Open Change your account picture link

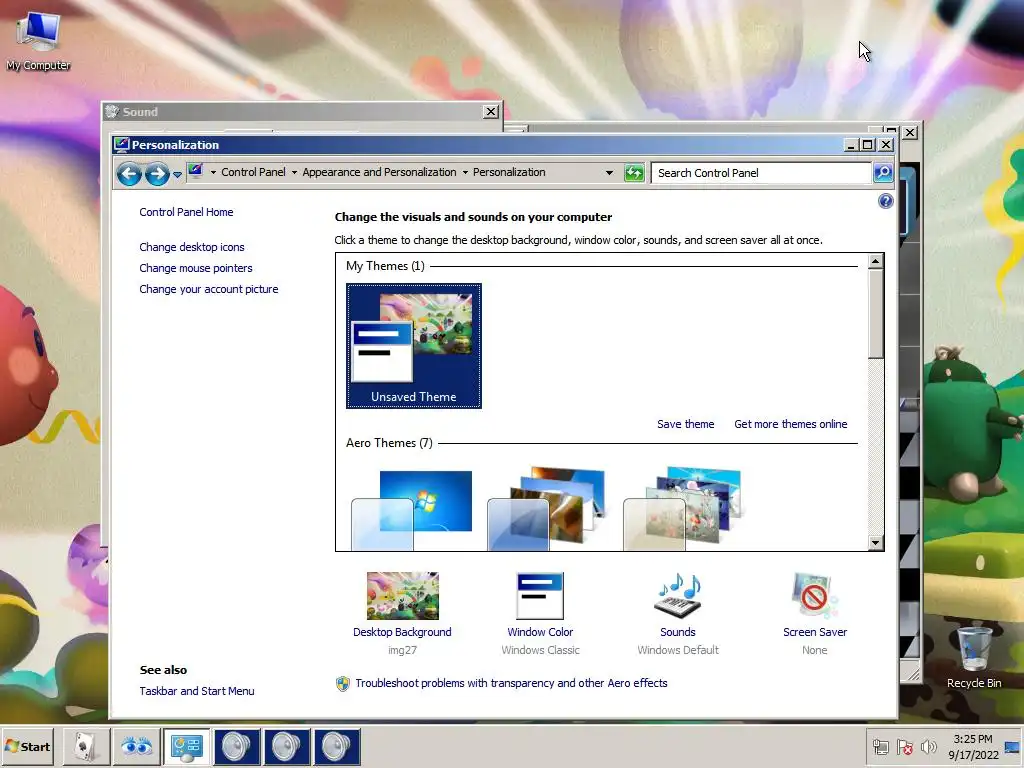pyautogui.click(x=208, y=289)
